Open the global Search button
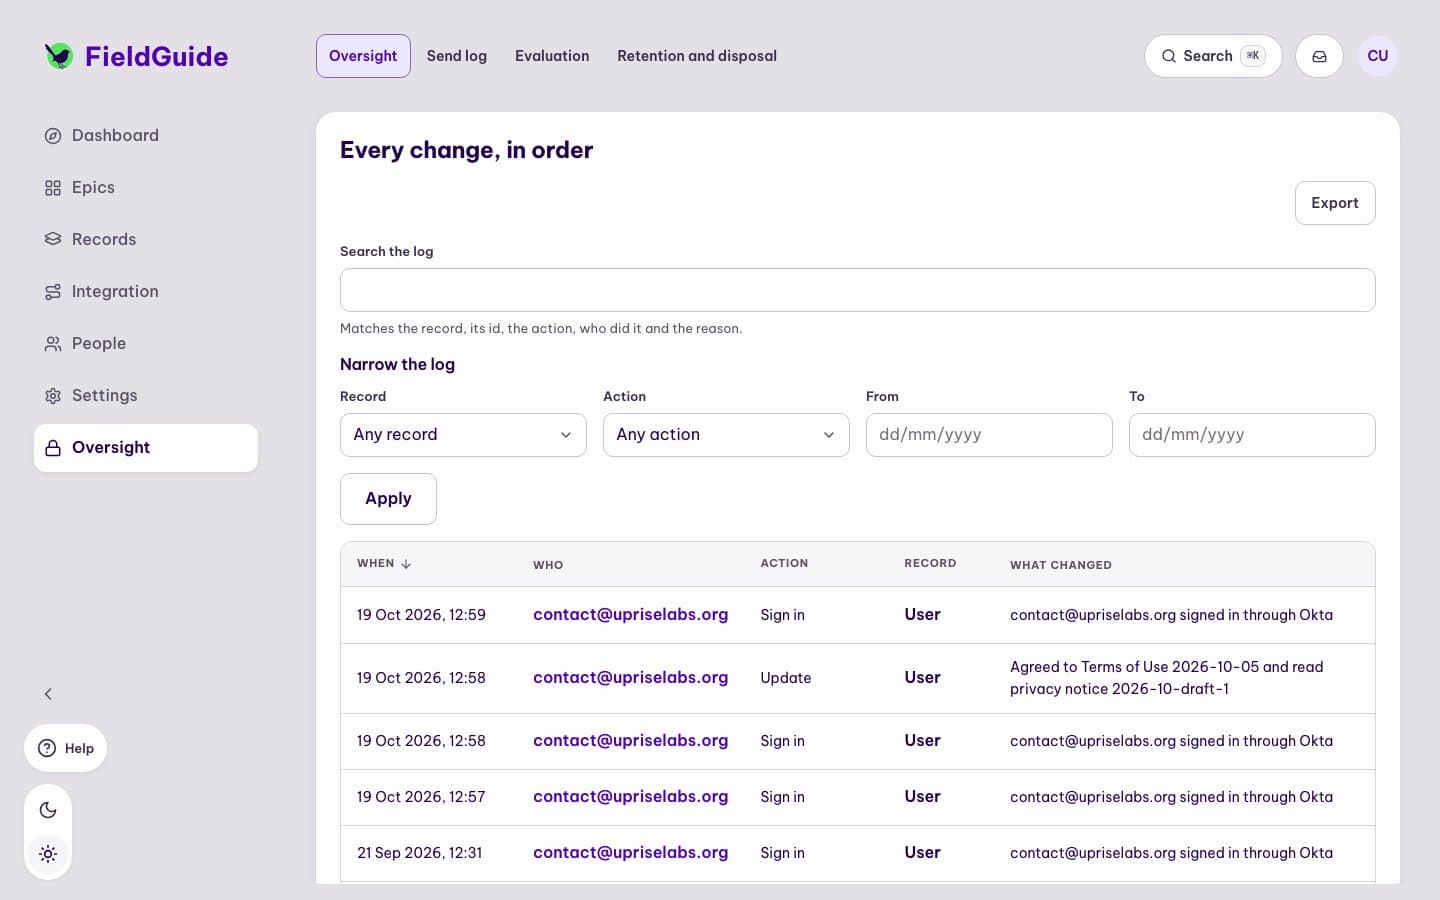This screenshot has height=900, width=1440. [x=1213, y=56]
